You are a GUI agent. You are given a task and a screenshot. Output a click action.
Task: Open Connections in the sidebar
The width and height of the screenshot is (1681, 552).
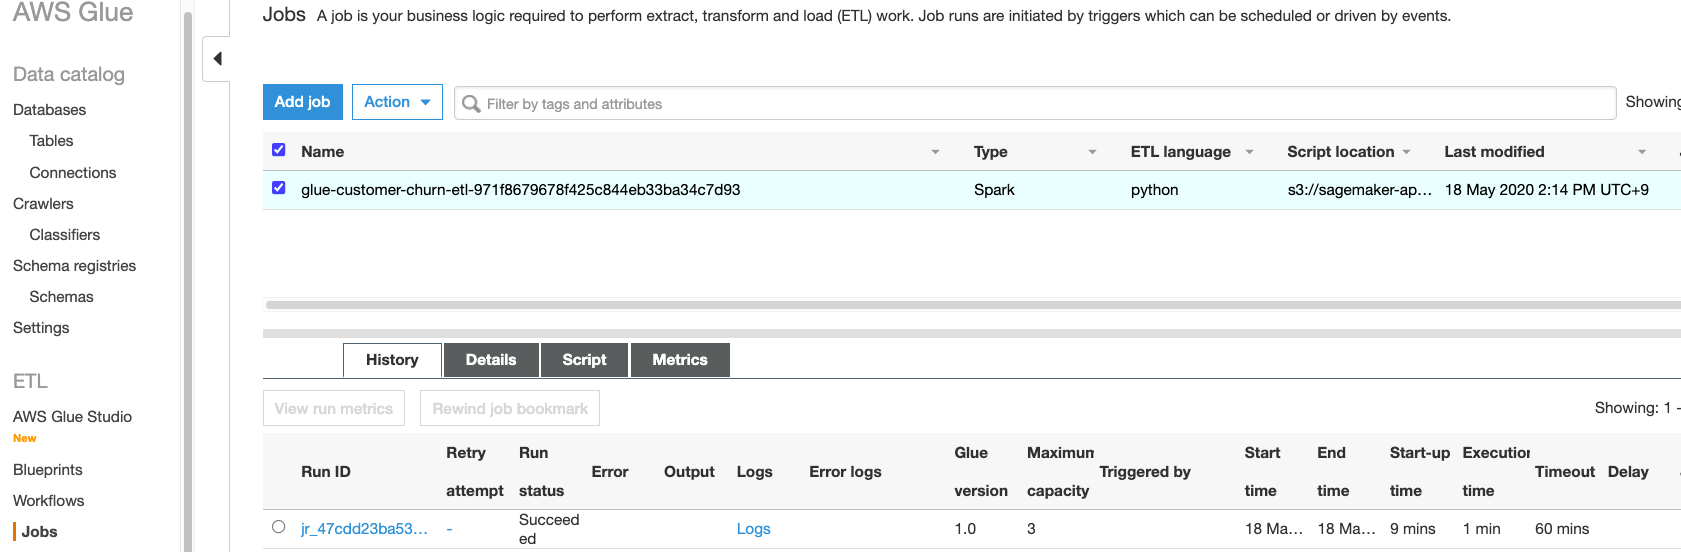tap(73, 173)
